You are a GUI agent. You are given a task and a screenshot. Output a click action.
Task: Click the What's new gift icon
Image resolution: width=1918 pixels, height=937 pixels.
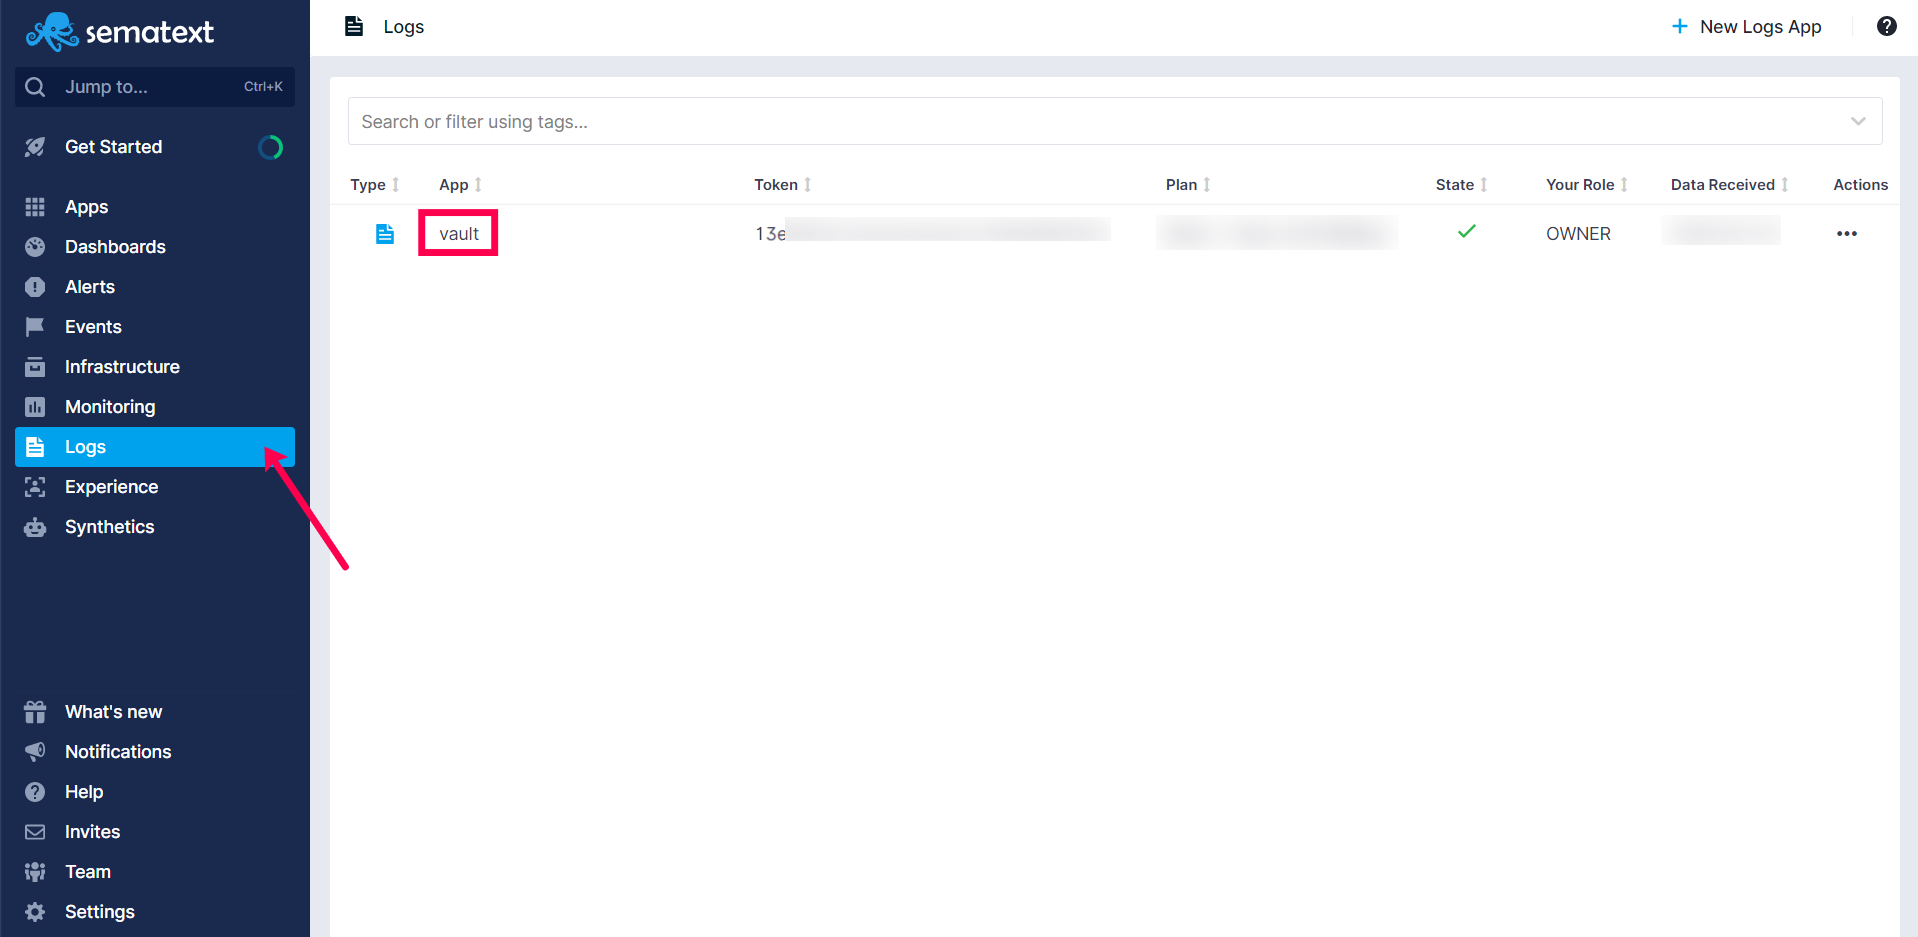[x=35, y=712]
